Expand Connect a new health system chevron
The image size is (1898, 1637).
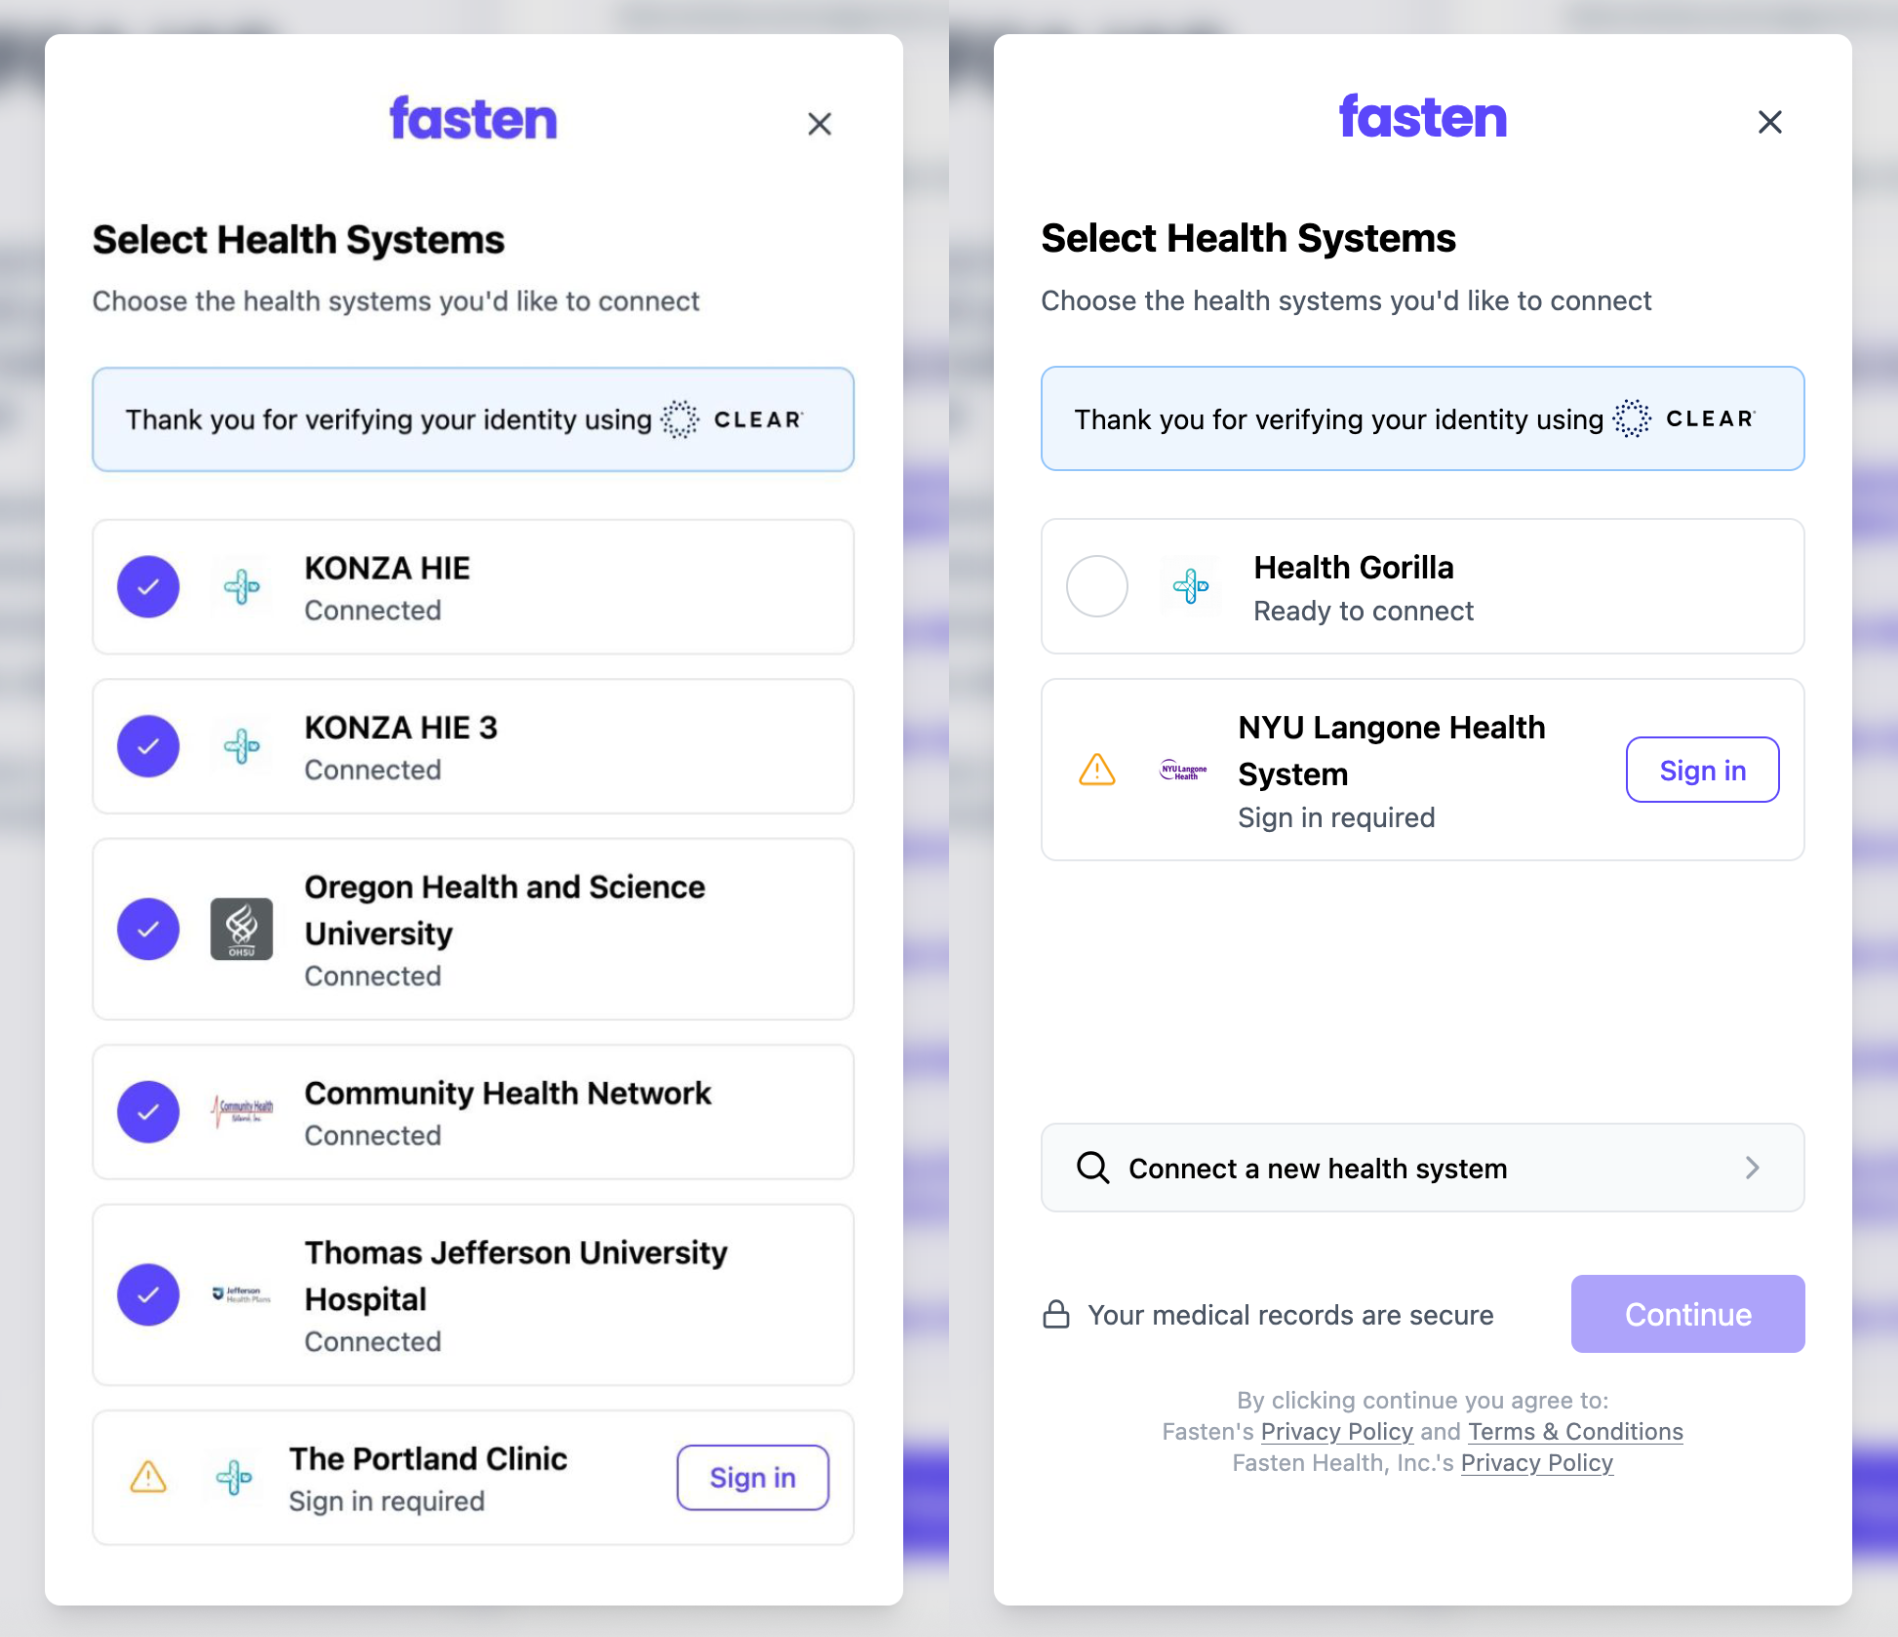(1752, 1168)
